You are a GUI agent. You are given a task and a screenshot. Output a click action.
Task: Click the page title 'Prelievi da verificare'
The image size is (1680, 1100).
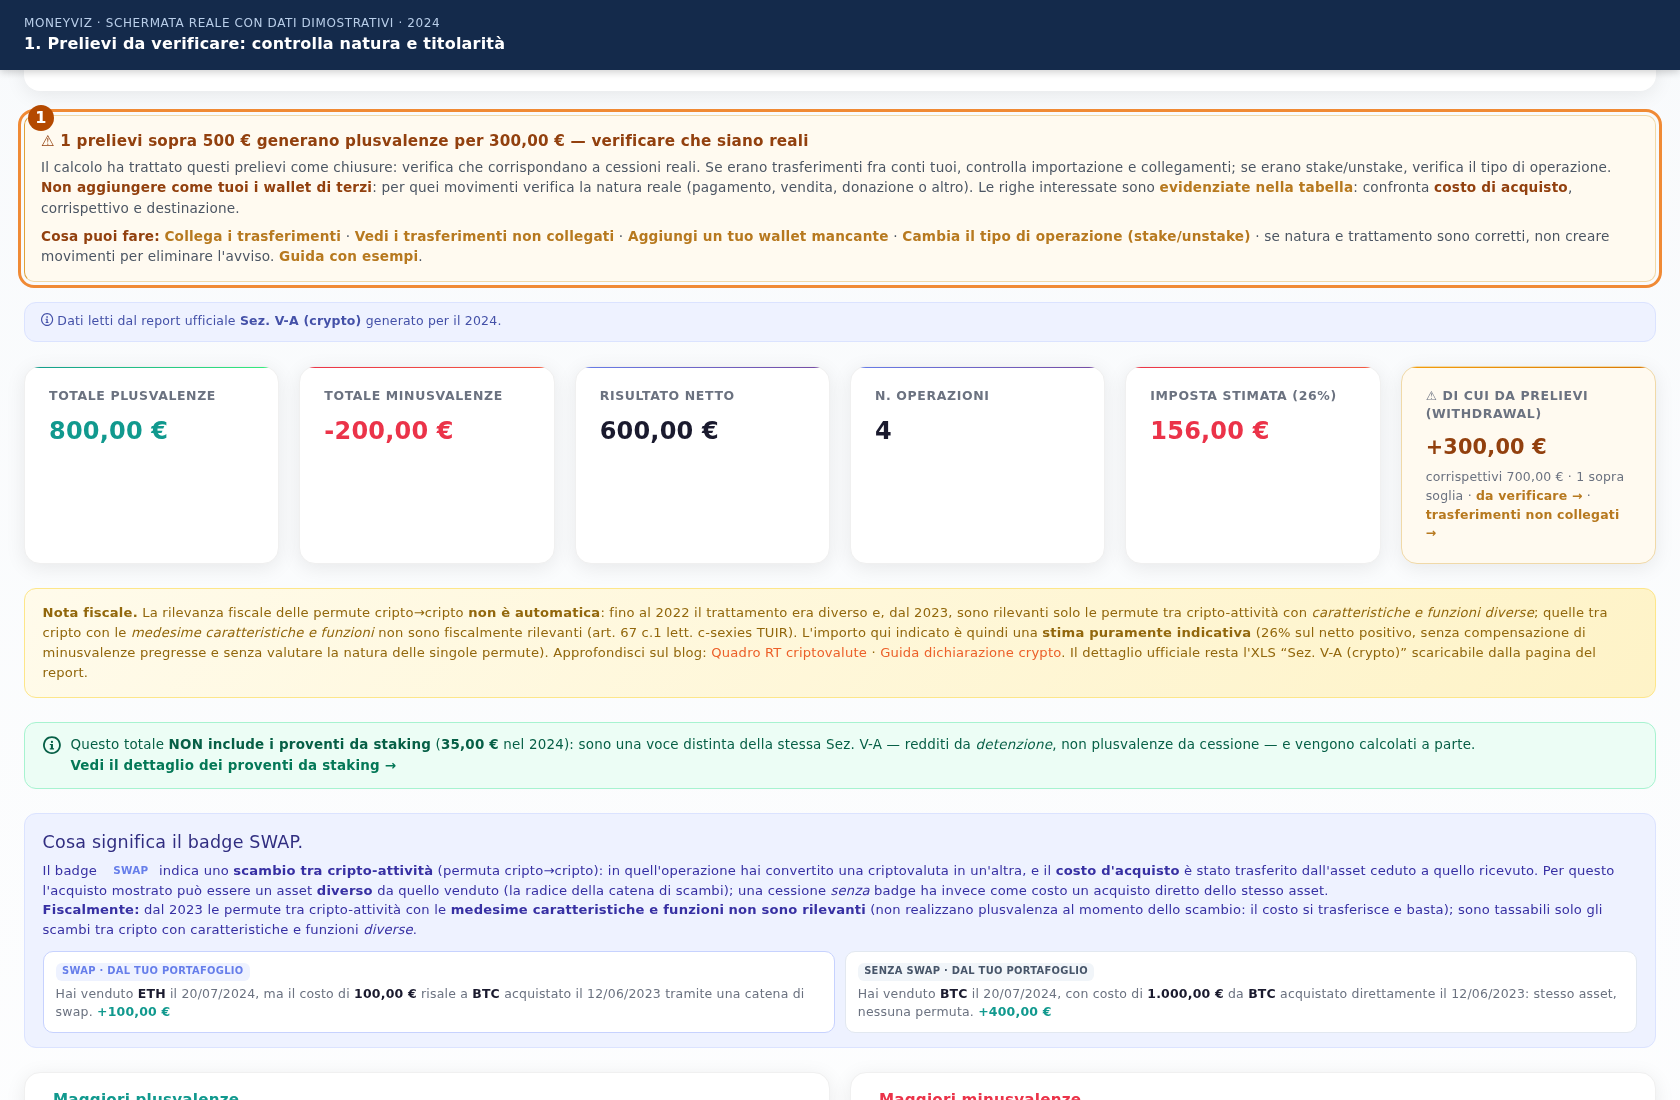click(264, 43)
